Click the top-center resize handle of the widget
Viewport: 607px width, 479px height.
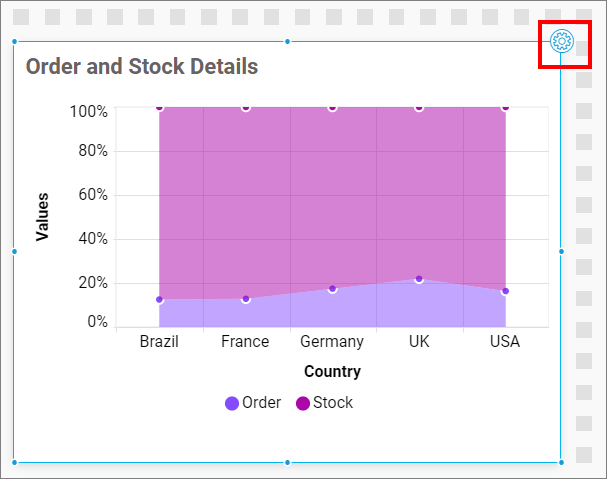[288, 41]
